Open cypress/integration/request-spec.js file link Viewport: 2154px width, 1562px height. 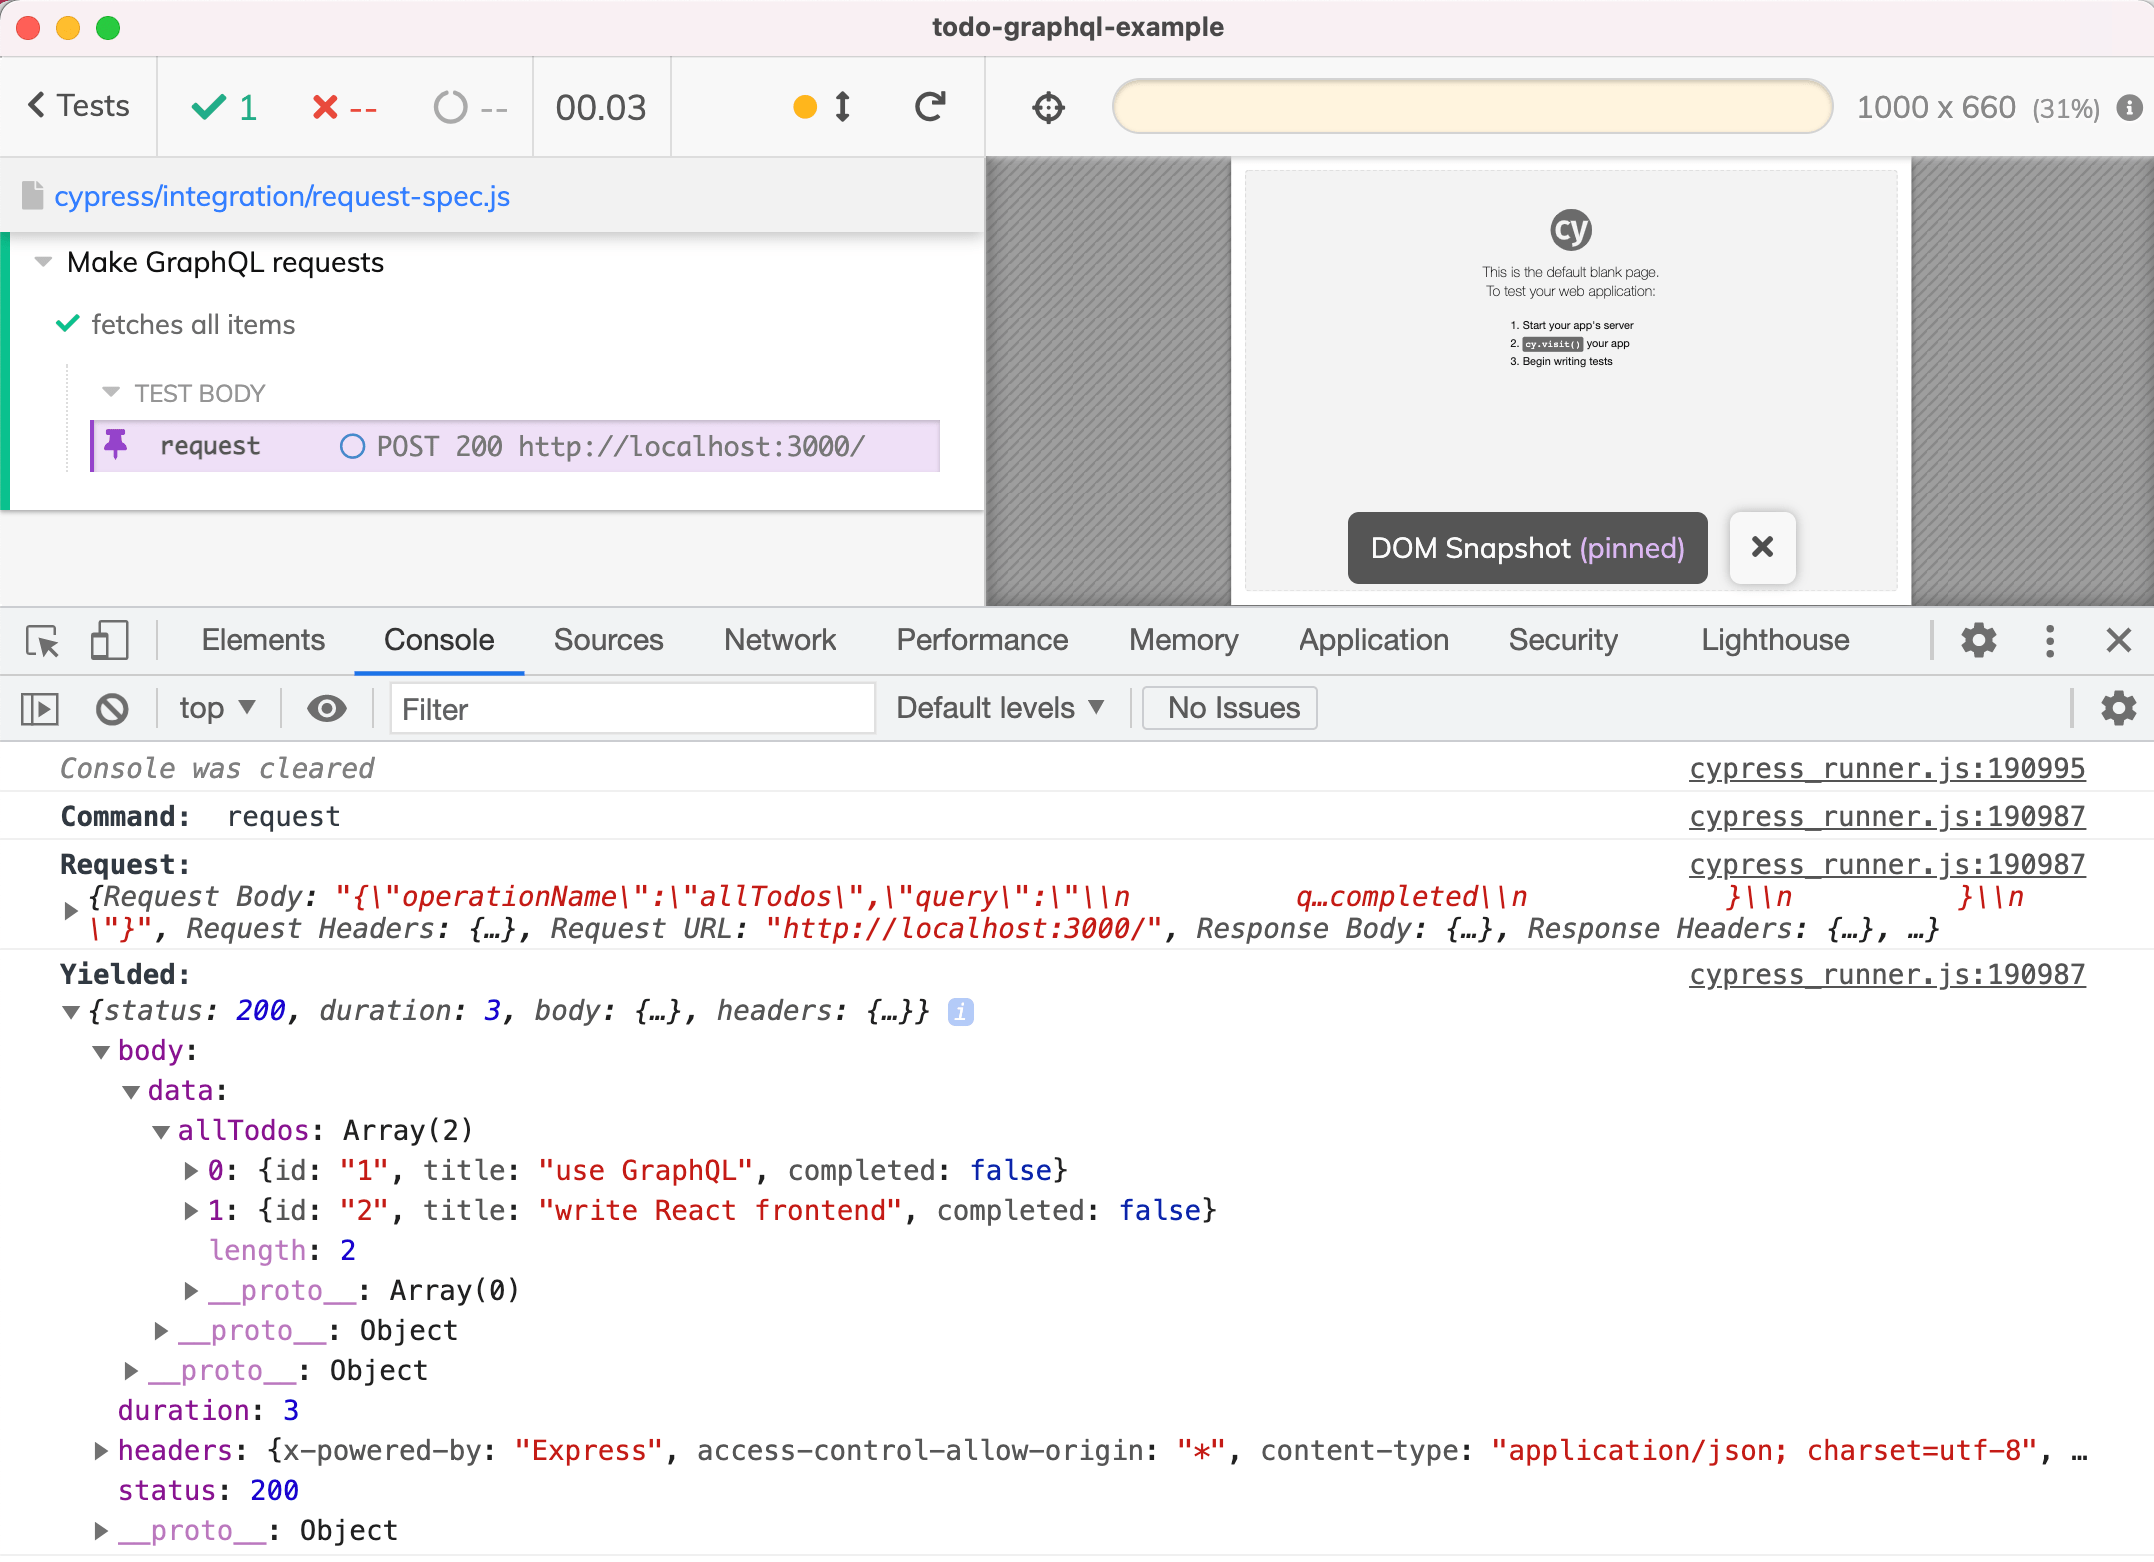coord(282,196)
